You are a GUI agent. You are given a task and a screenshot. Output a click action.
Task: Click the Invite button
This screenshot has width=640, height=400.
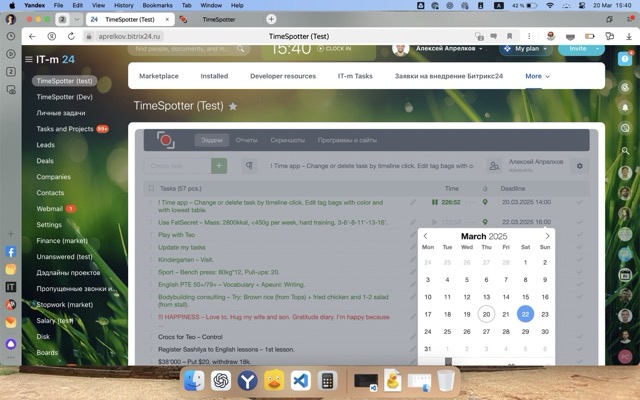[x=580, y=48]
